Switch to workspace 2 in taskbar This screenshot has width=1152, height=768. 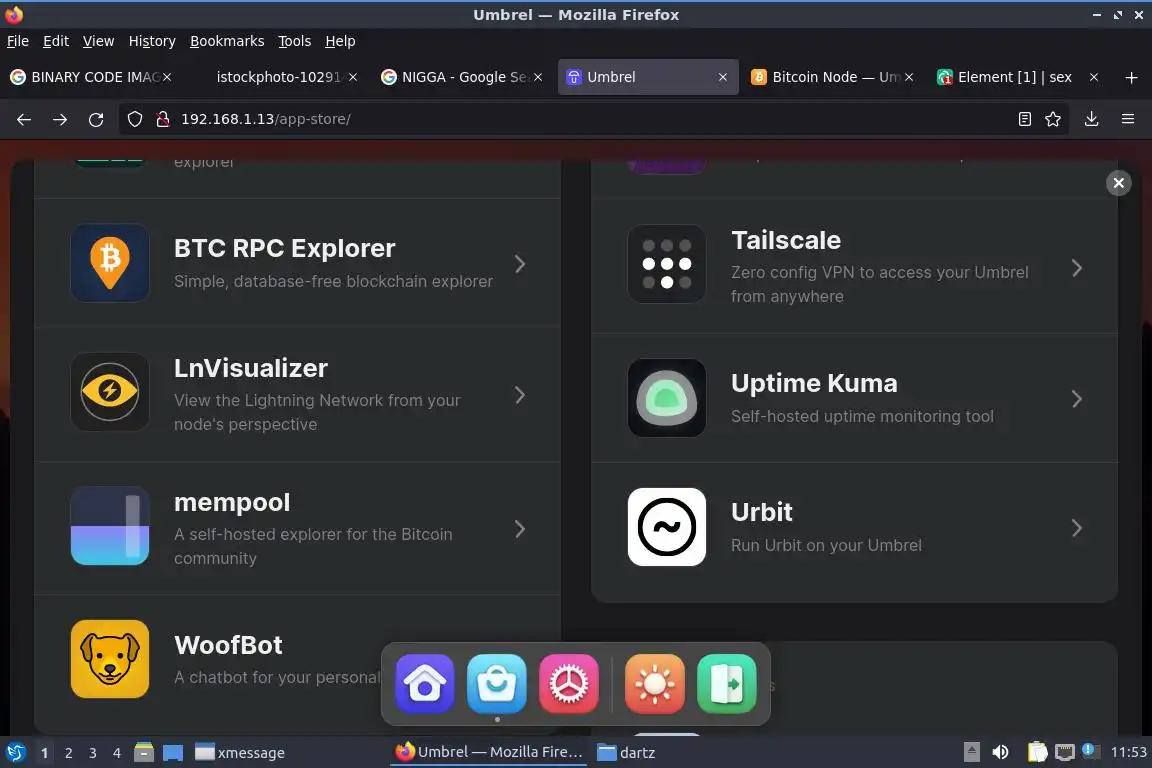[x=68, y=753]
